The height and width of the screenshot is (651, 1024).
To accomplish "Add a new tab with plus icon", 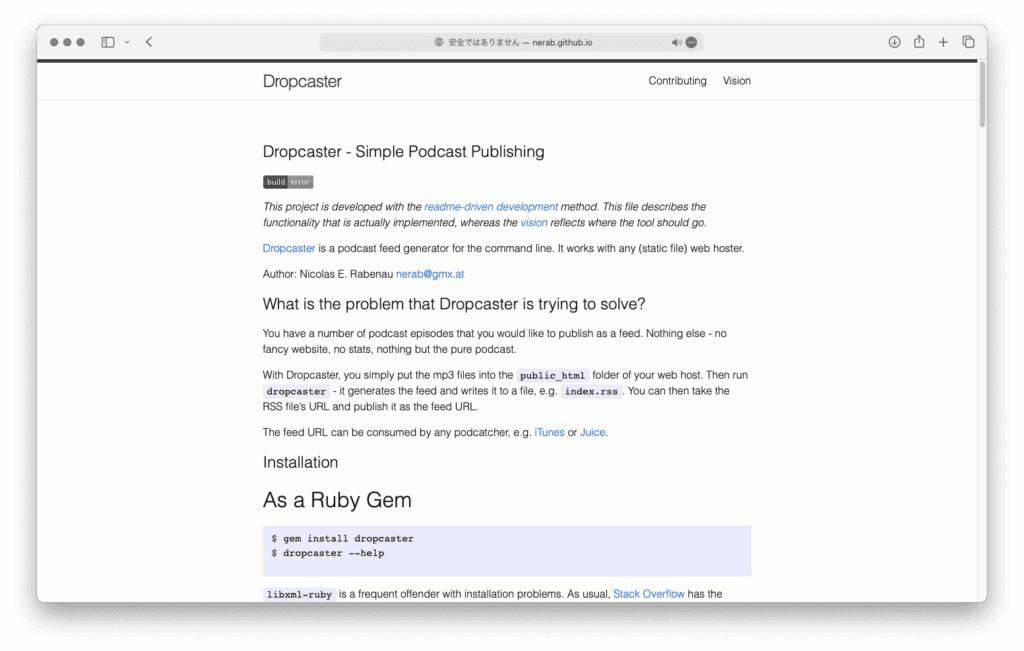I will click(943, 42).
